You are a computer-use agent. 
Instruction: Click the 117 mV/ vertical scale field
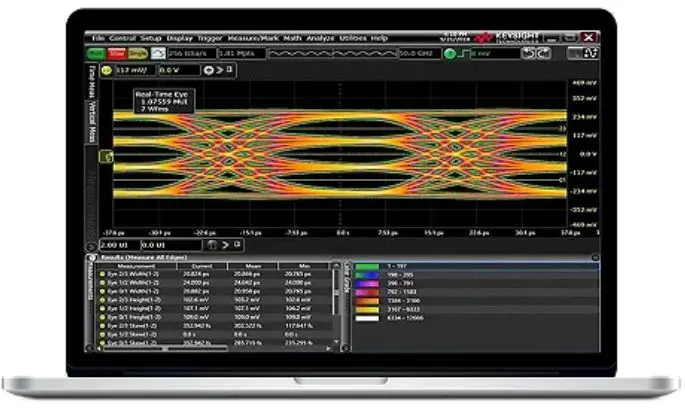[135, 70]
